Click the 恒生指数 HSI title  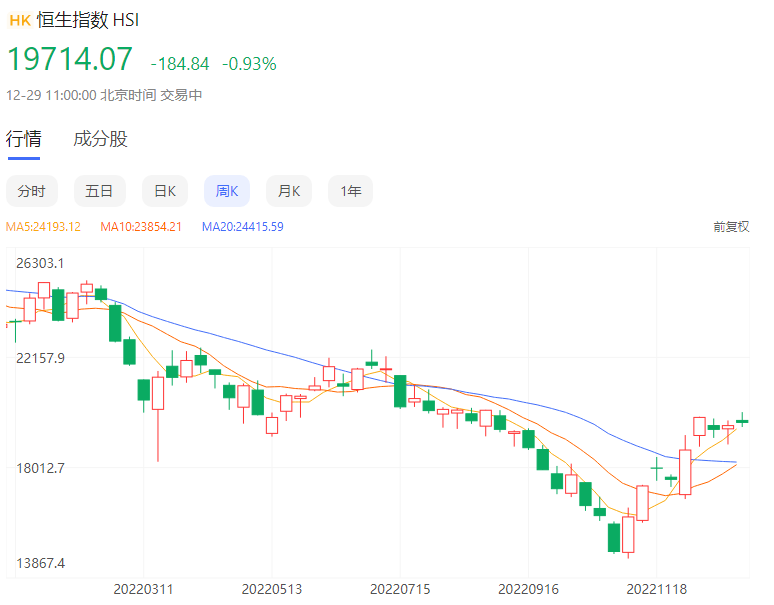tap(88, 20)
